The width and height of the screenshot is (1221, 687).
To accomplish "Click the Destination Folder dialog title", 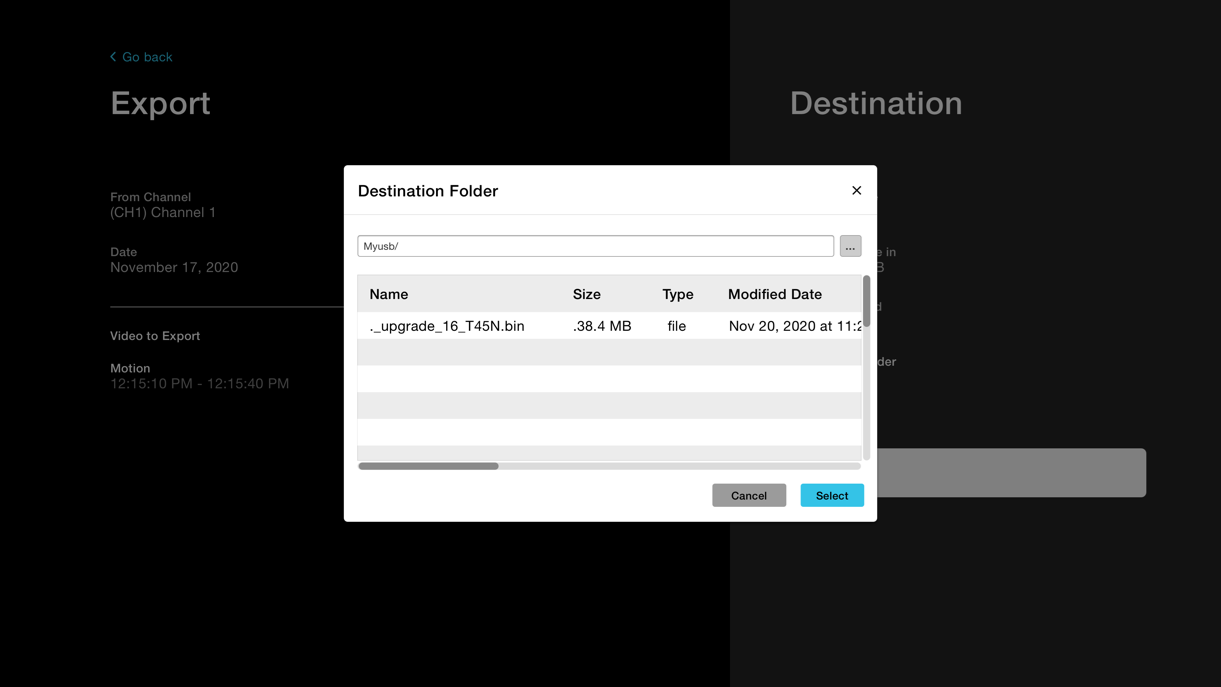I will [x=428, y=190].
